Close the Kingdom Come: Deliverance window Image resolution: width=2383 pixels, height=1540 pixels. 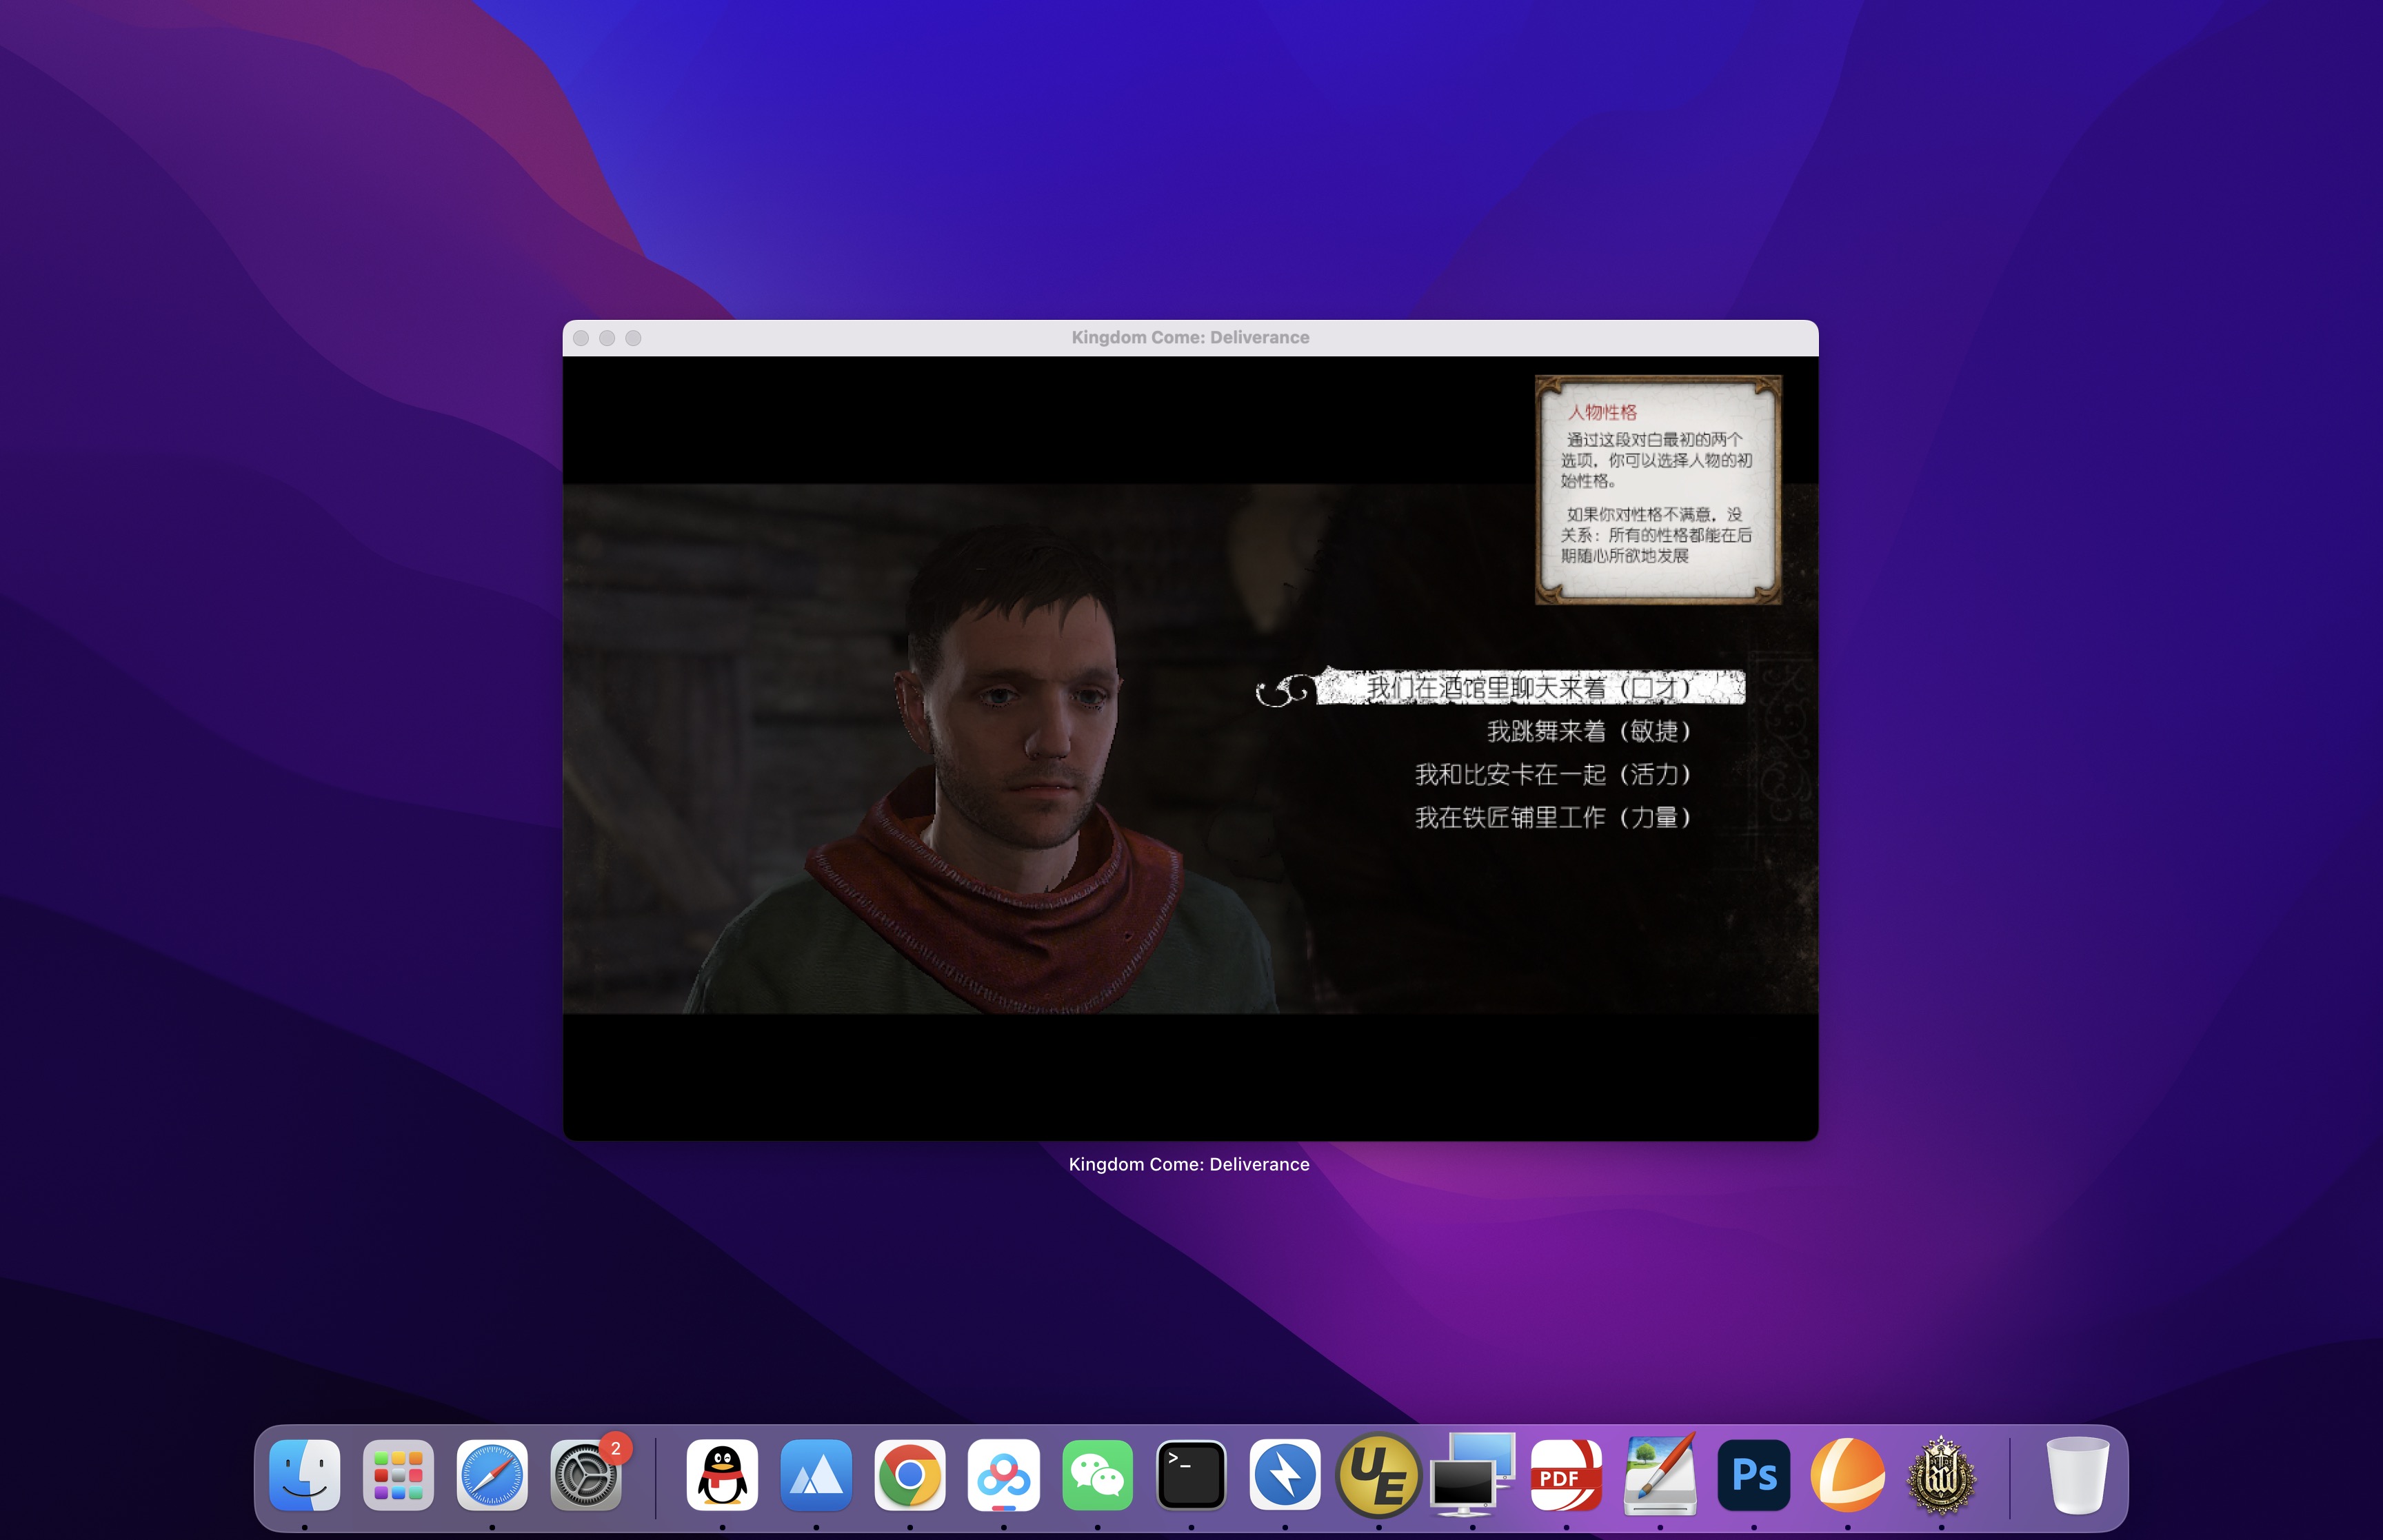581,338
